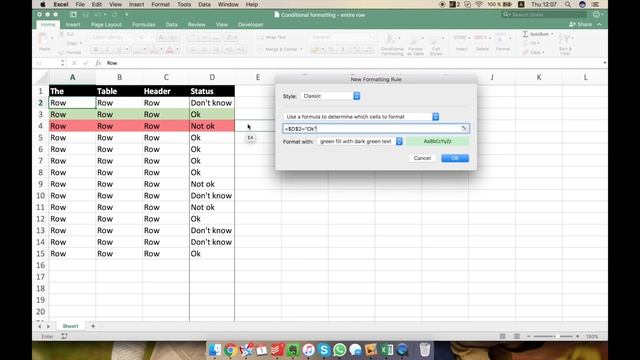The height and width of the screenshot is (360, 640).
Task: Click the 'Don't know' cell in row 13
Action: [212, 231]
